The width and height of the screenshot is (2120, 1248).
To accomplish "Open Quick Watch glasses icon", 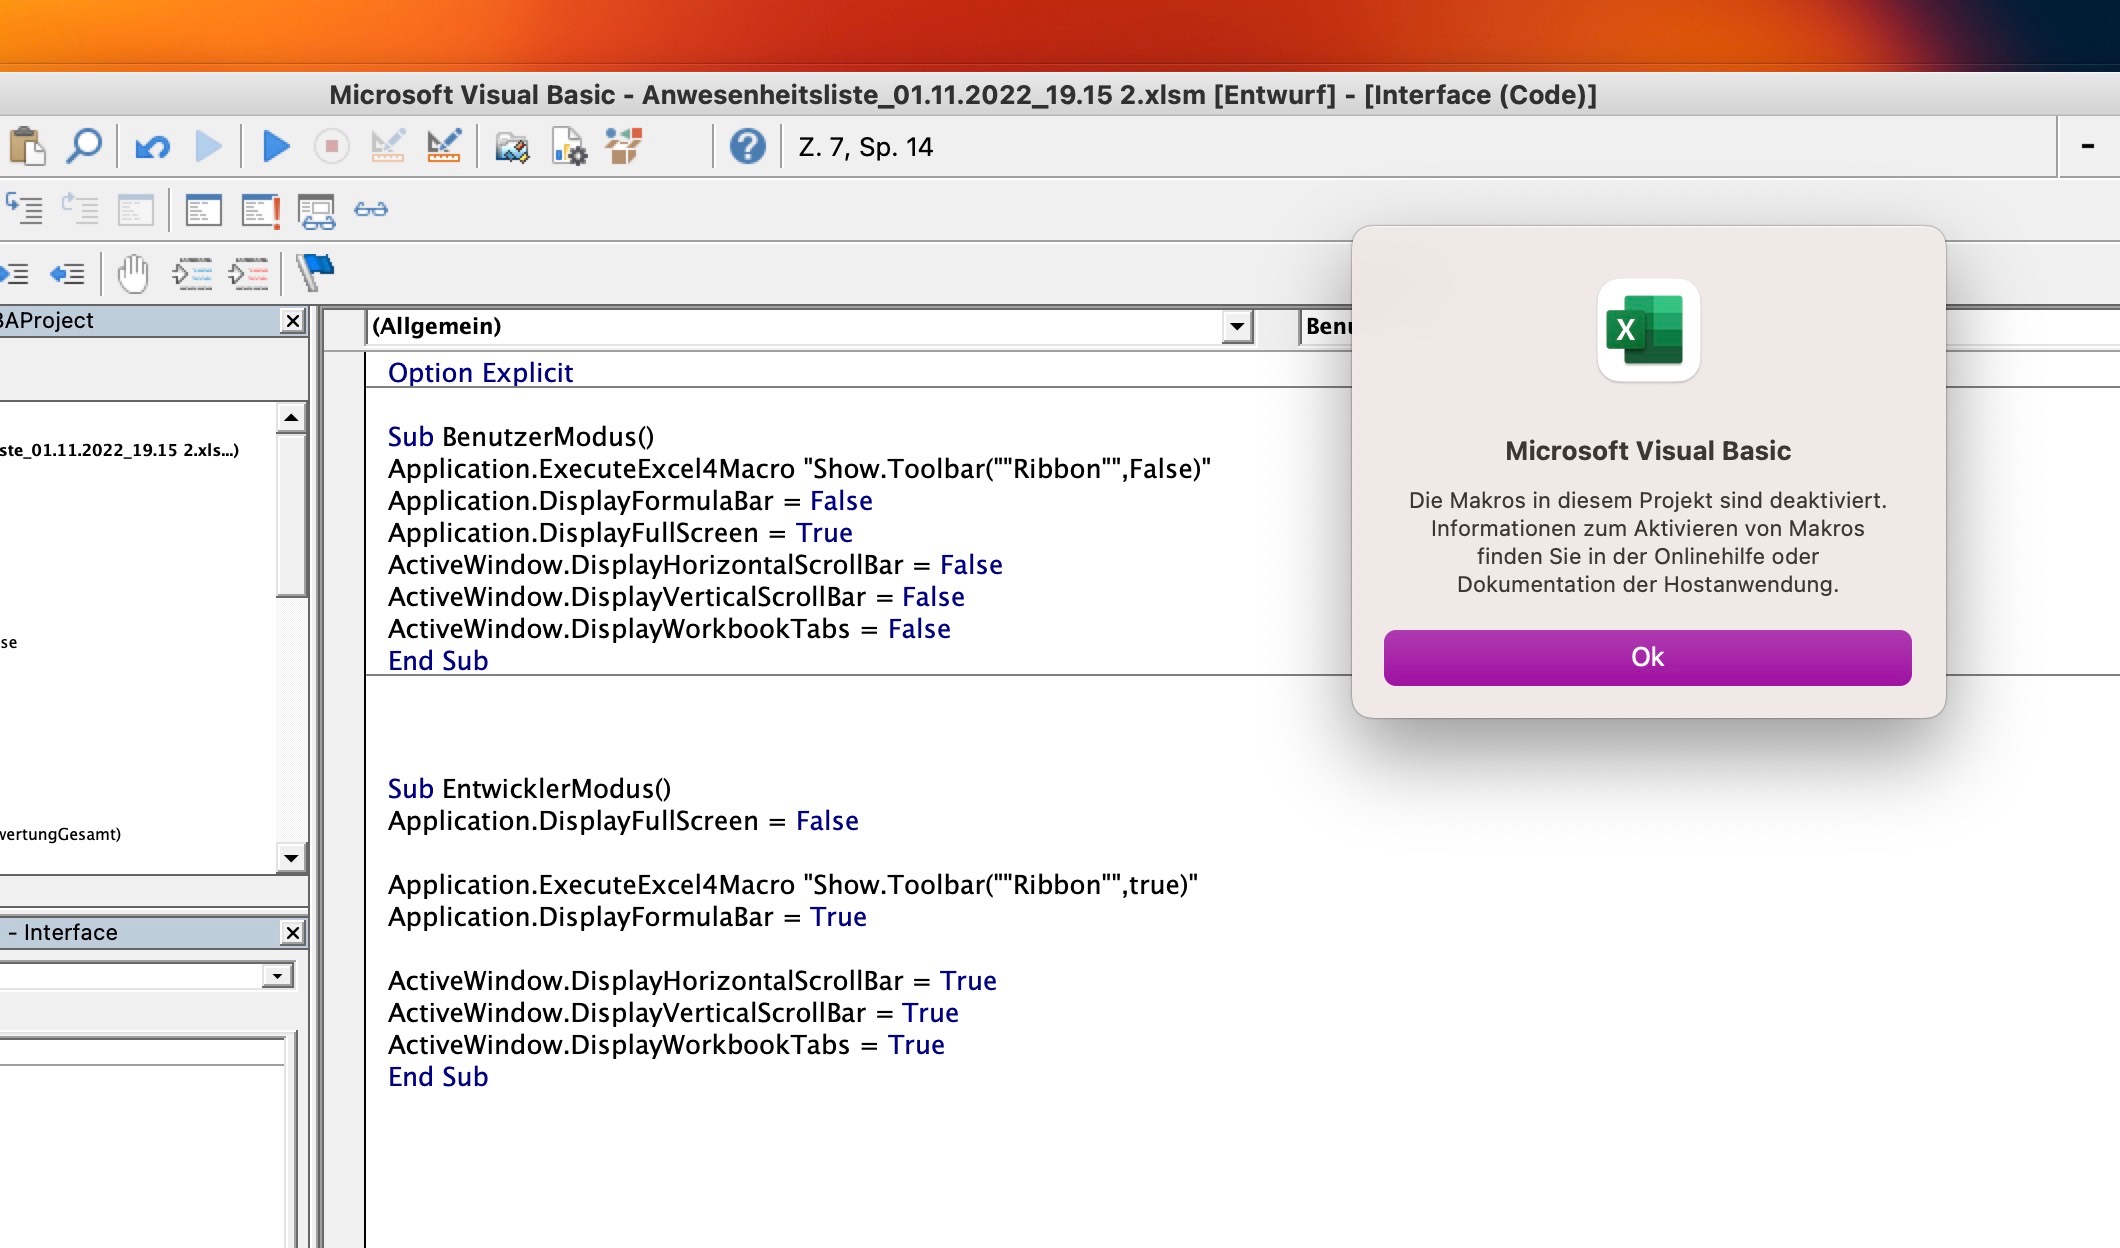I will 371,210.
